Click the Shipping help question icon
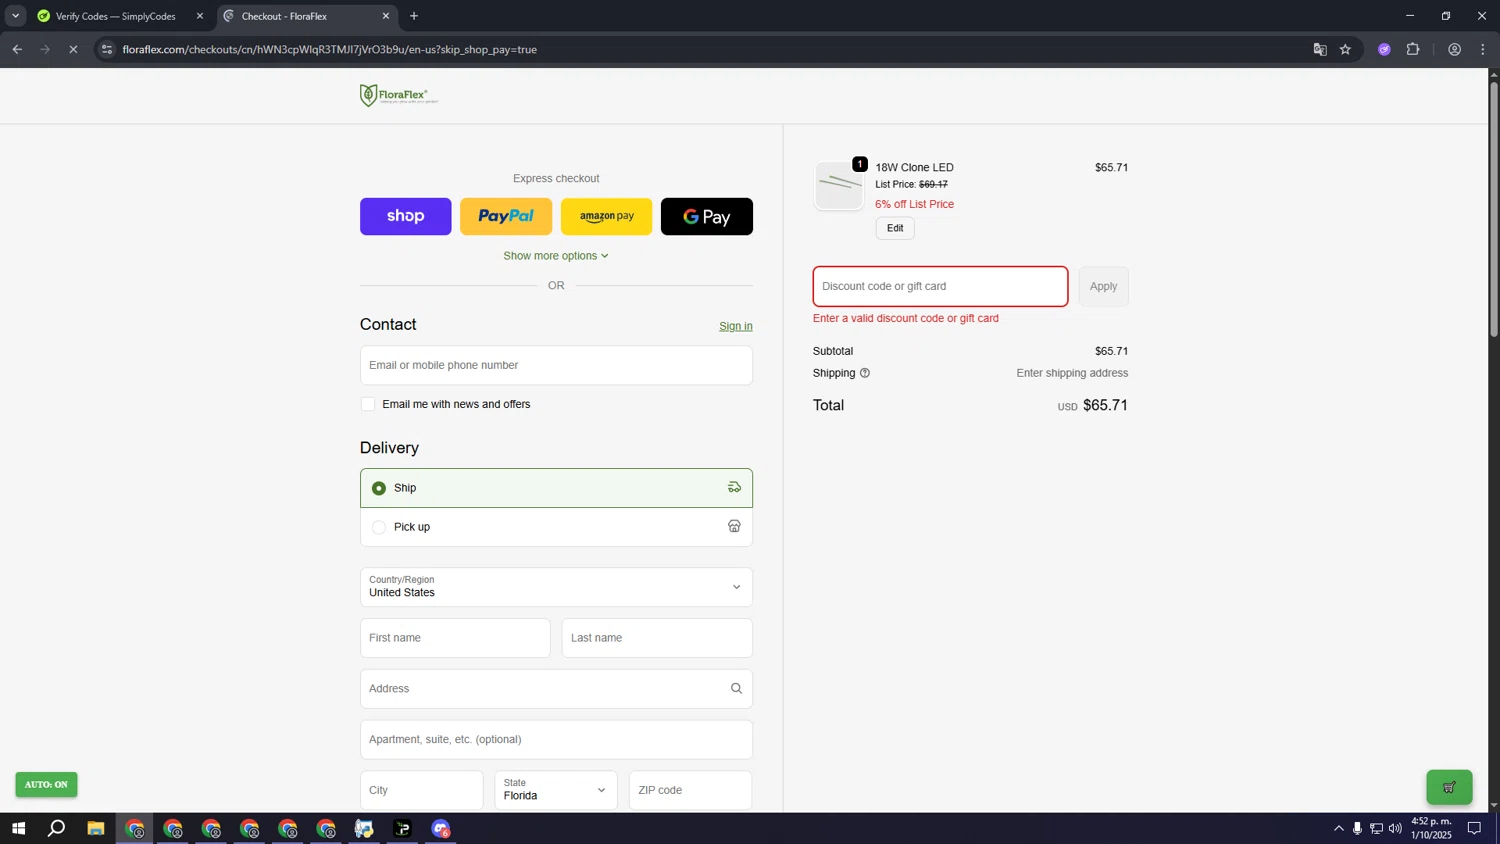The image size is (1500, 844). point(865,373)
